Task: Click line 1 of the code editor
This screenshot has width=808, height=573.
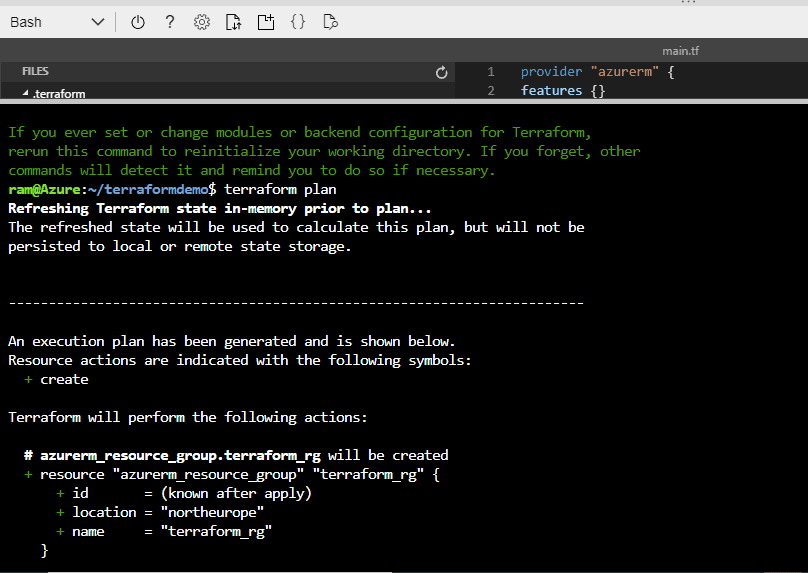Action: click(x=598, y=72)
